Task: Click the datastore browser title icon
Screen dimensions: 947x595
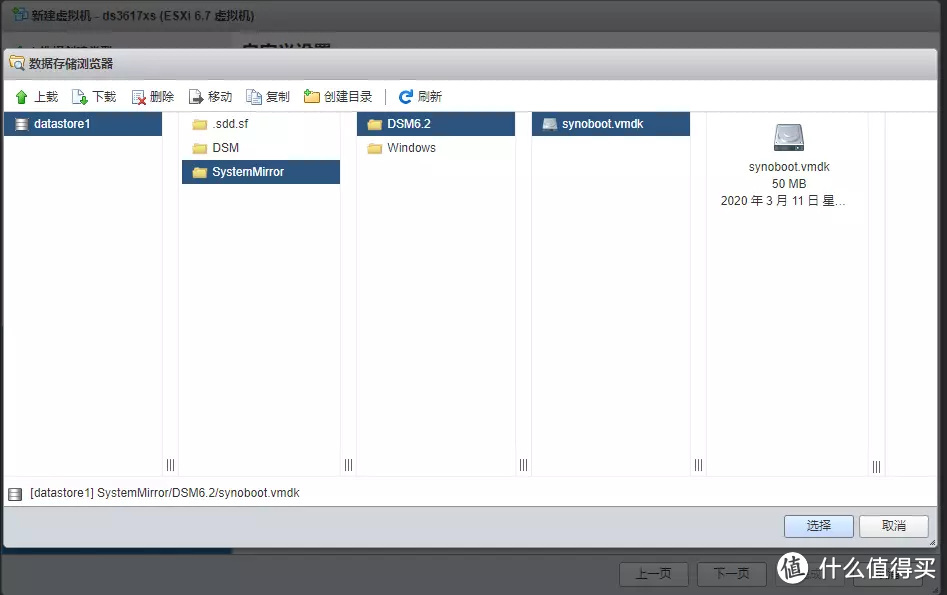Action: click(x=17, y=63)
